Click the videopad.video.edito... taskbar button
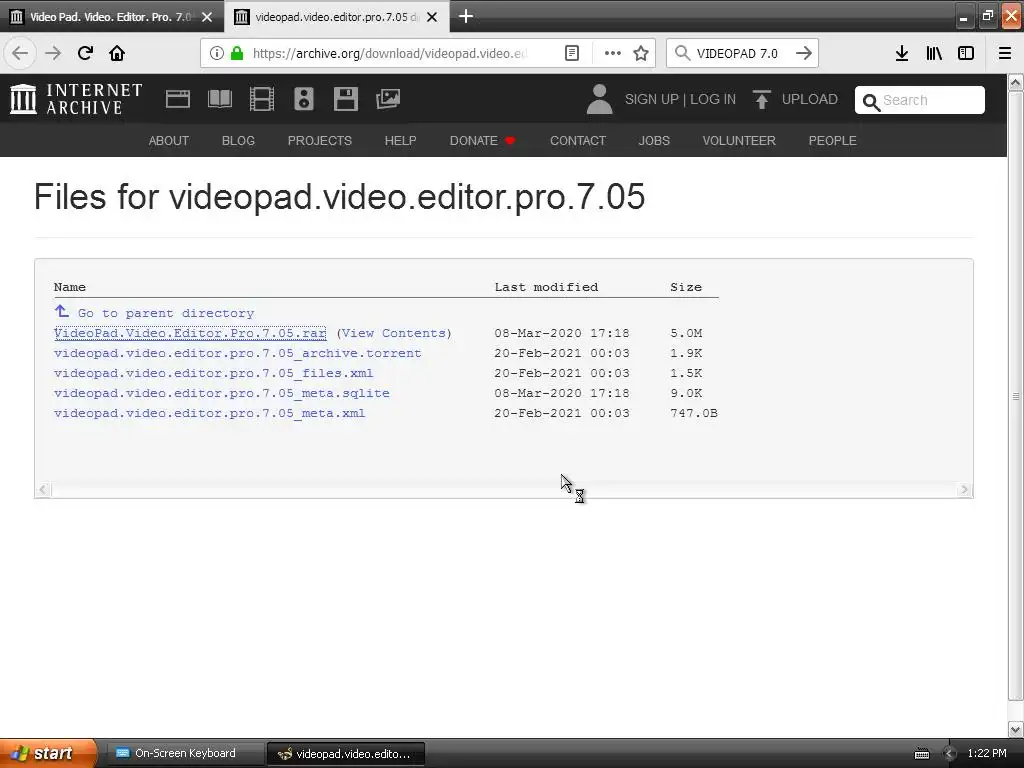 tap(345, 754)
